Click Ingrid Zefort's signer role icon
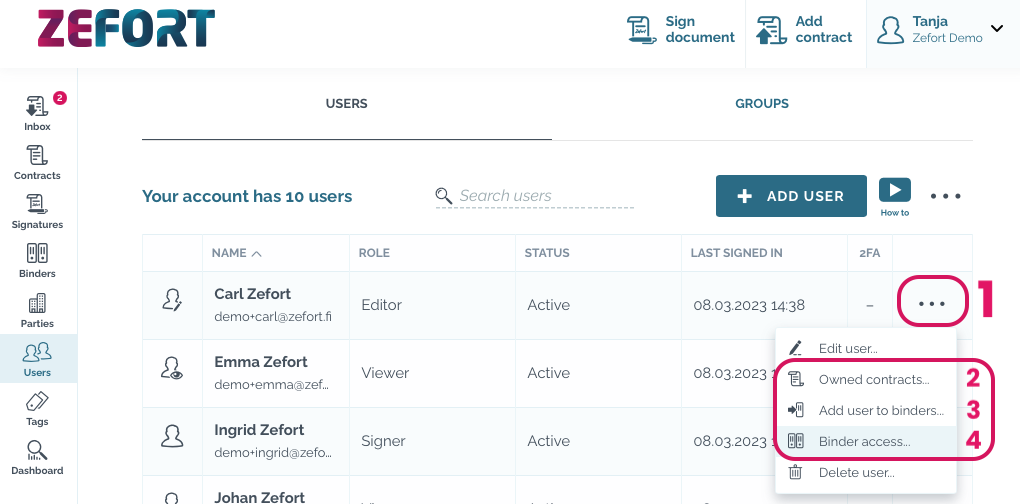This screenshot has width=1020, height=504. (172, 436)
